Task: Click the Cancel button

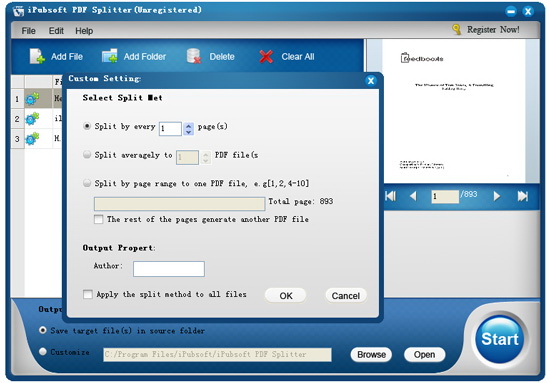Action: 346,296
